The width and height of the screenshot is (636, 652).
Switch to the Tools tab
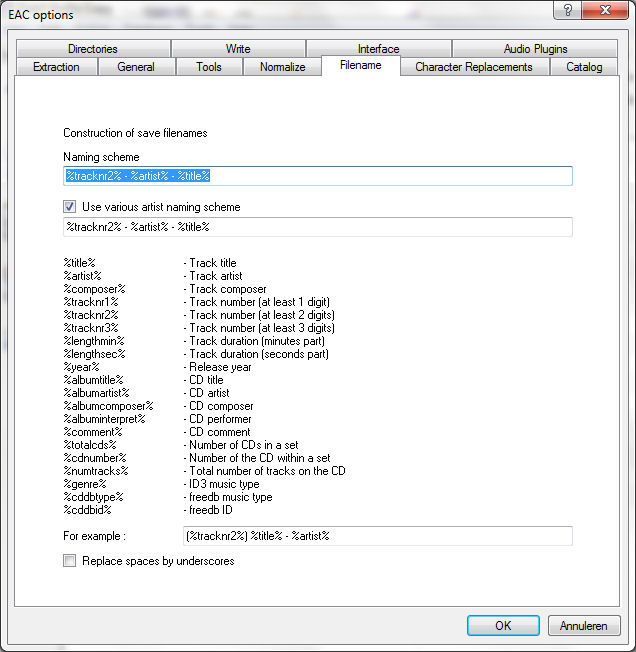(209, 67)
